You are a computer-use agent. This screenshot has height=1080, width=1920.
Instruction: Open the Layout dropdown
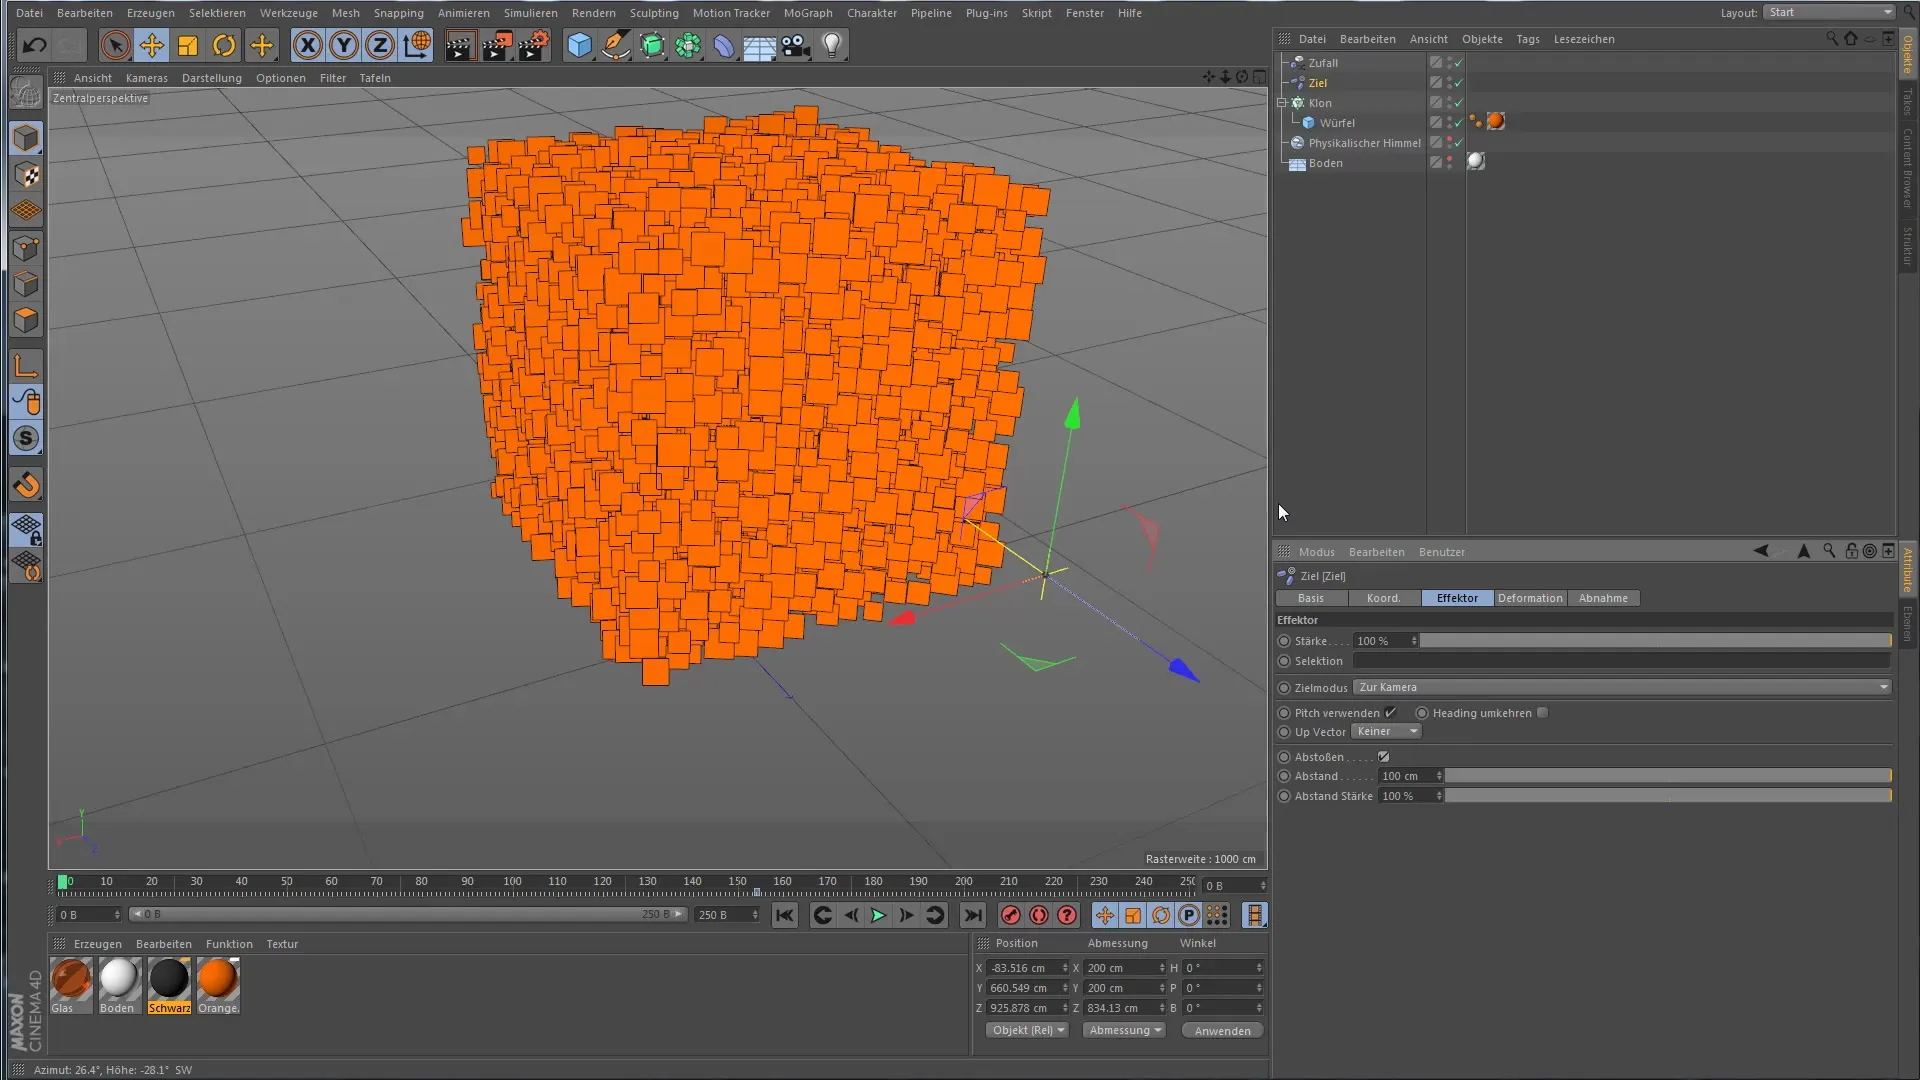[x=1829, y=12]
